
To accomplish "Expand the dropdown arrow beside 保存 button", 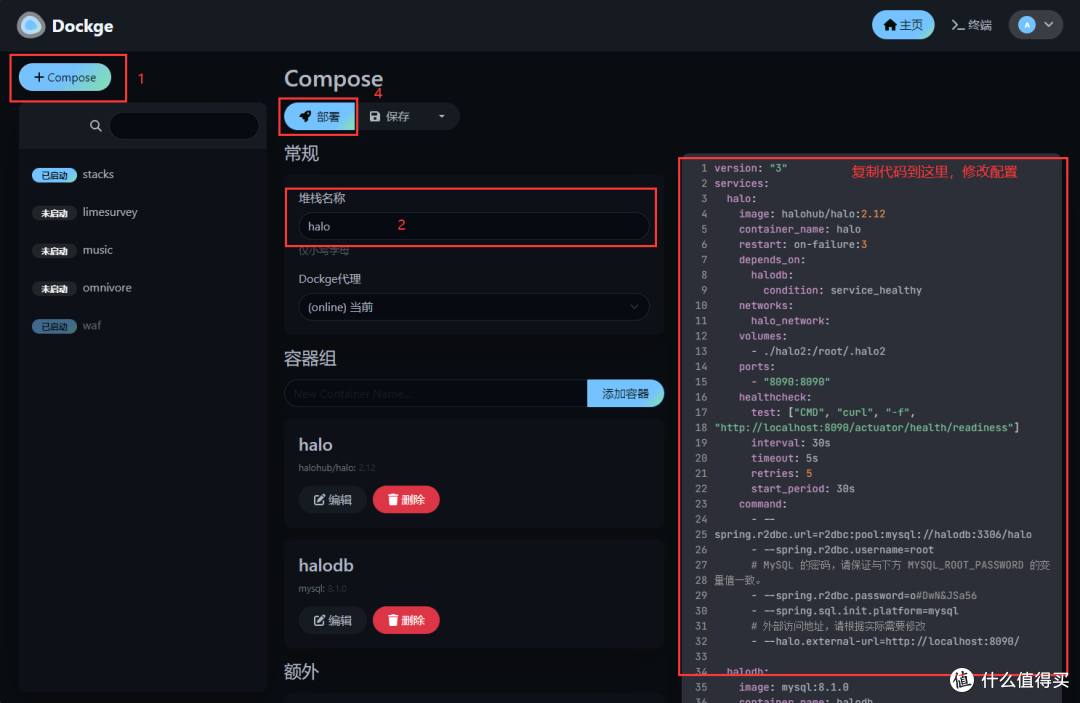I will click(x=444, y=116).
